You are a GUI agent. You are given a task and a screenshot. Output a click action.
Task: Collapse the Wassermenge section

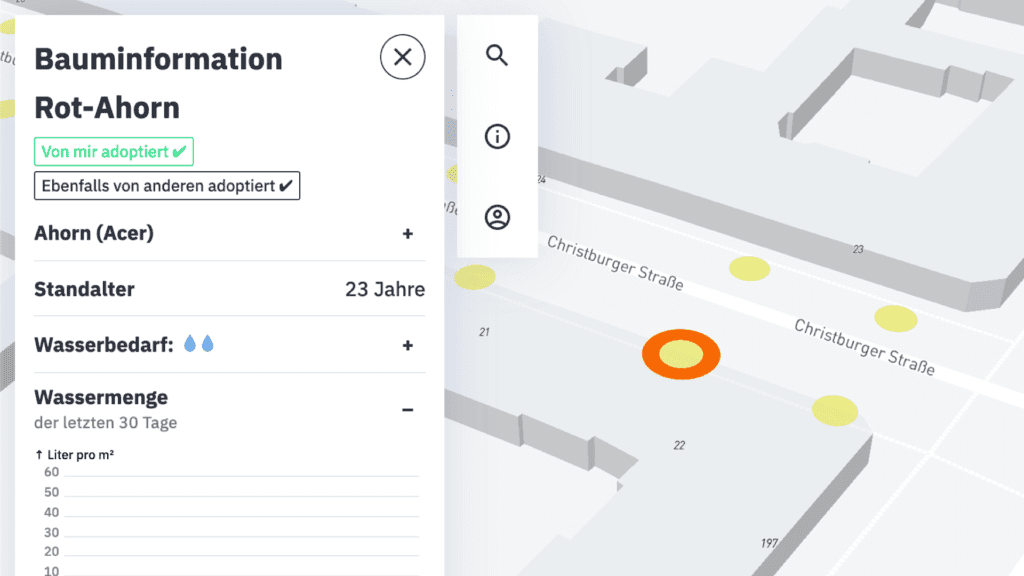408,410
